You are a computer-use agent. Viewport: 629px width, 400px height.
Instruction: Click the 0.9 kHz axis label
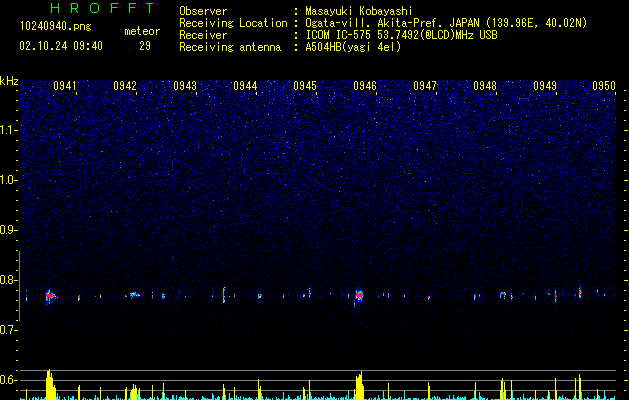[8, 230]
